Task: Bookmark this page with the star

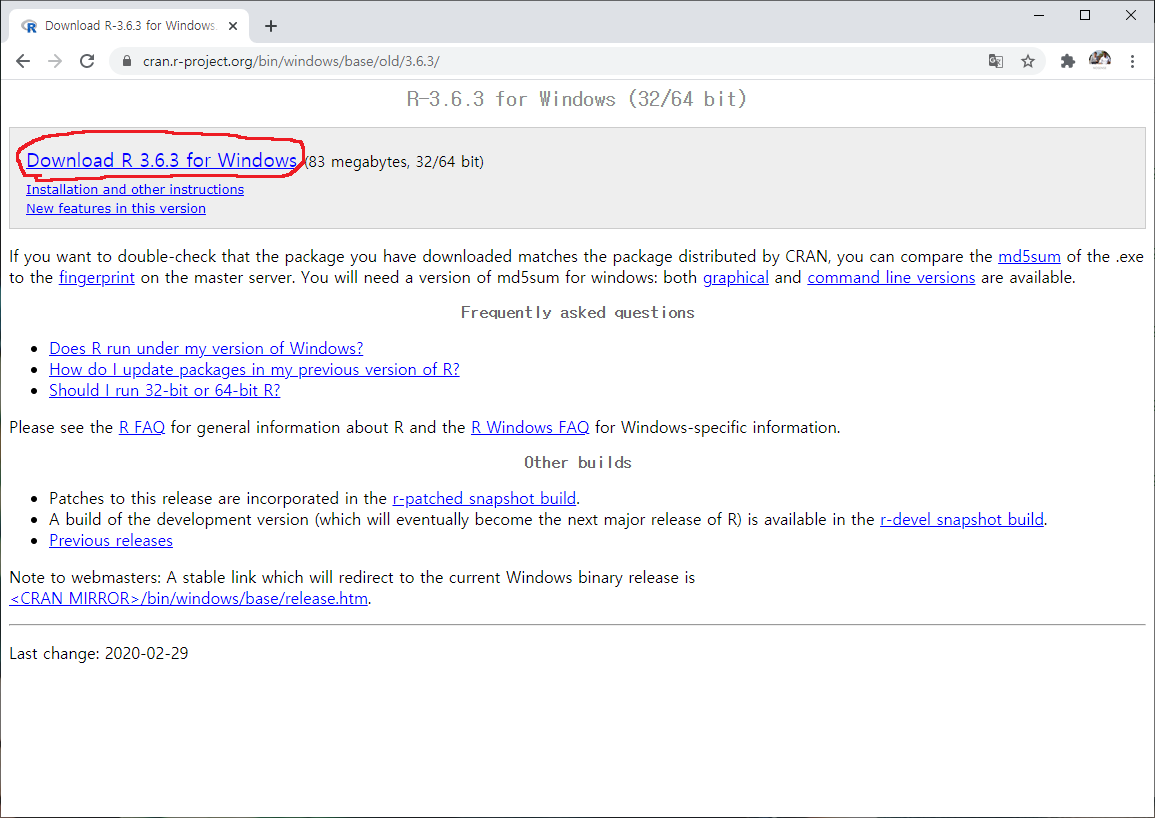Action: tap(1028, 61)
